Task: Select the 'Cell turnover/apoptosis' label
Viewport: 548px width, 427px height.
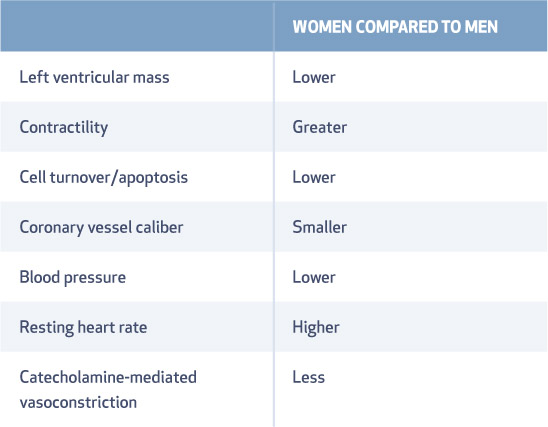Action: 104,178
